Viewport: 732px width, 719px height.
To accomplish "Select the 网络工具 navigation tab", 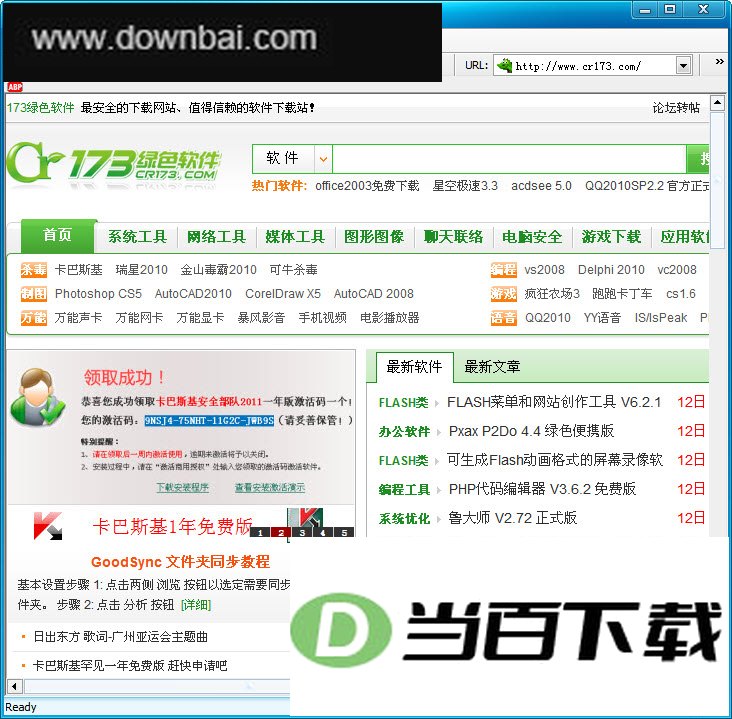I will pos(216,237).
